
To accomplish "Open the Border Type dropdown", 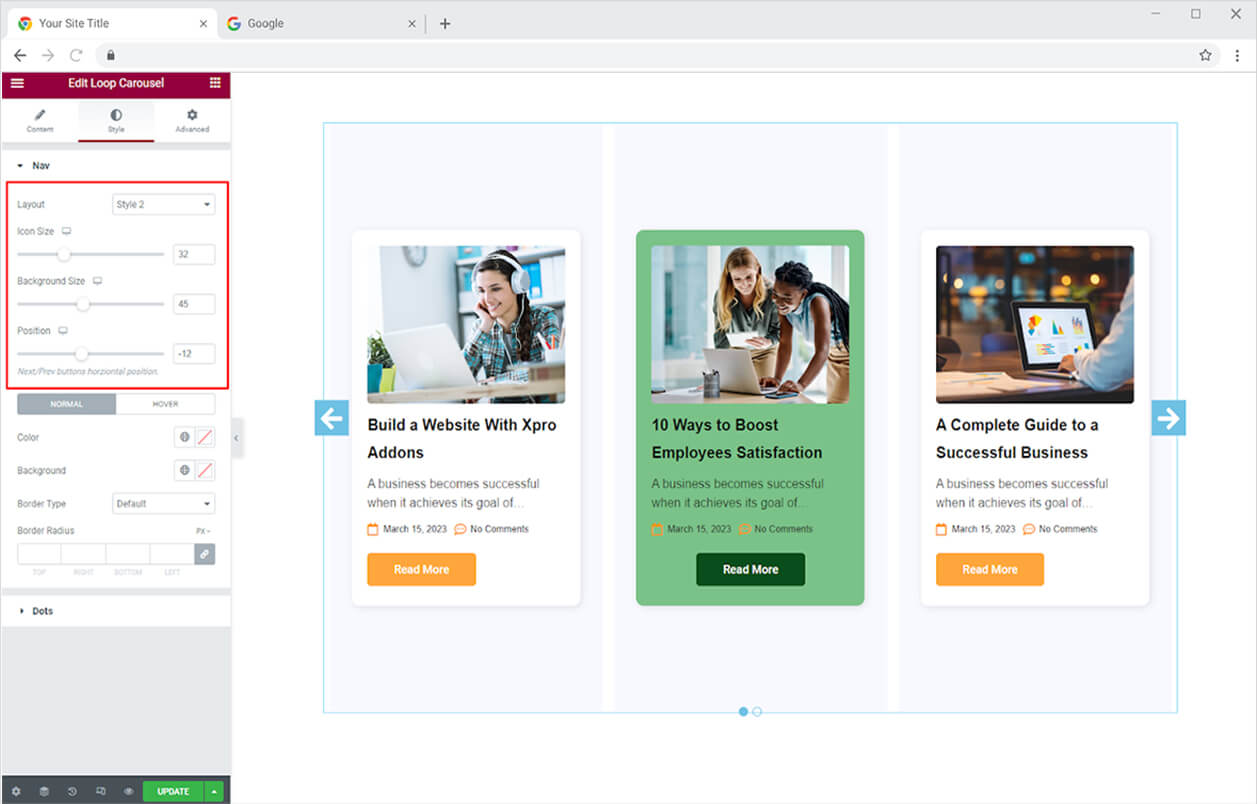I will [x=163, y=504].
